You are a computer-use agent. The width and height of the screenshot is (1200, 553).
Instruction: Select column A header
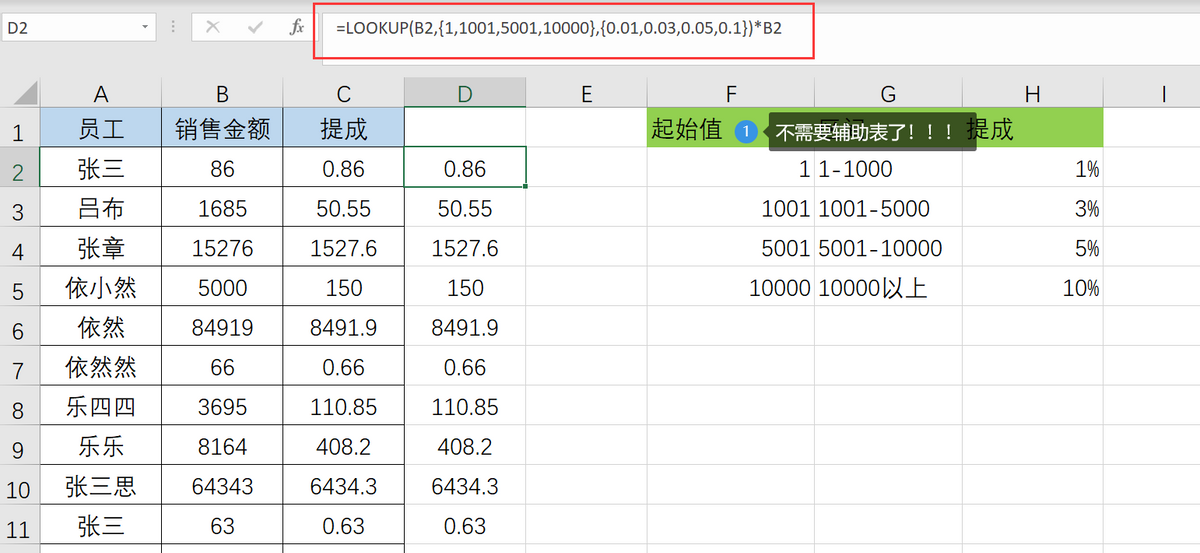pyautogui.click(x=101, y=94)
